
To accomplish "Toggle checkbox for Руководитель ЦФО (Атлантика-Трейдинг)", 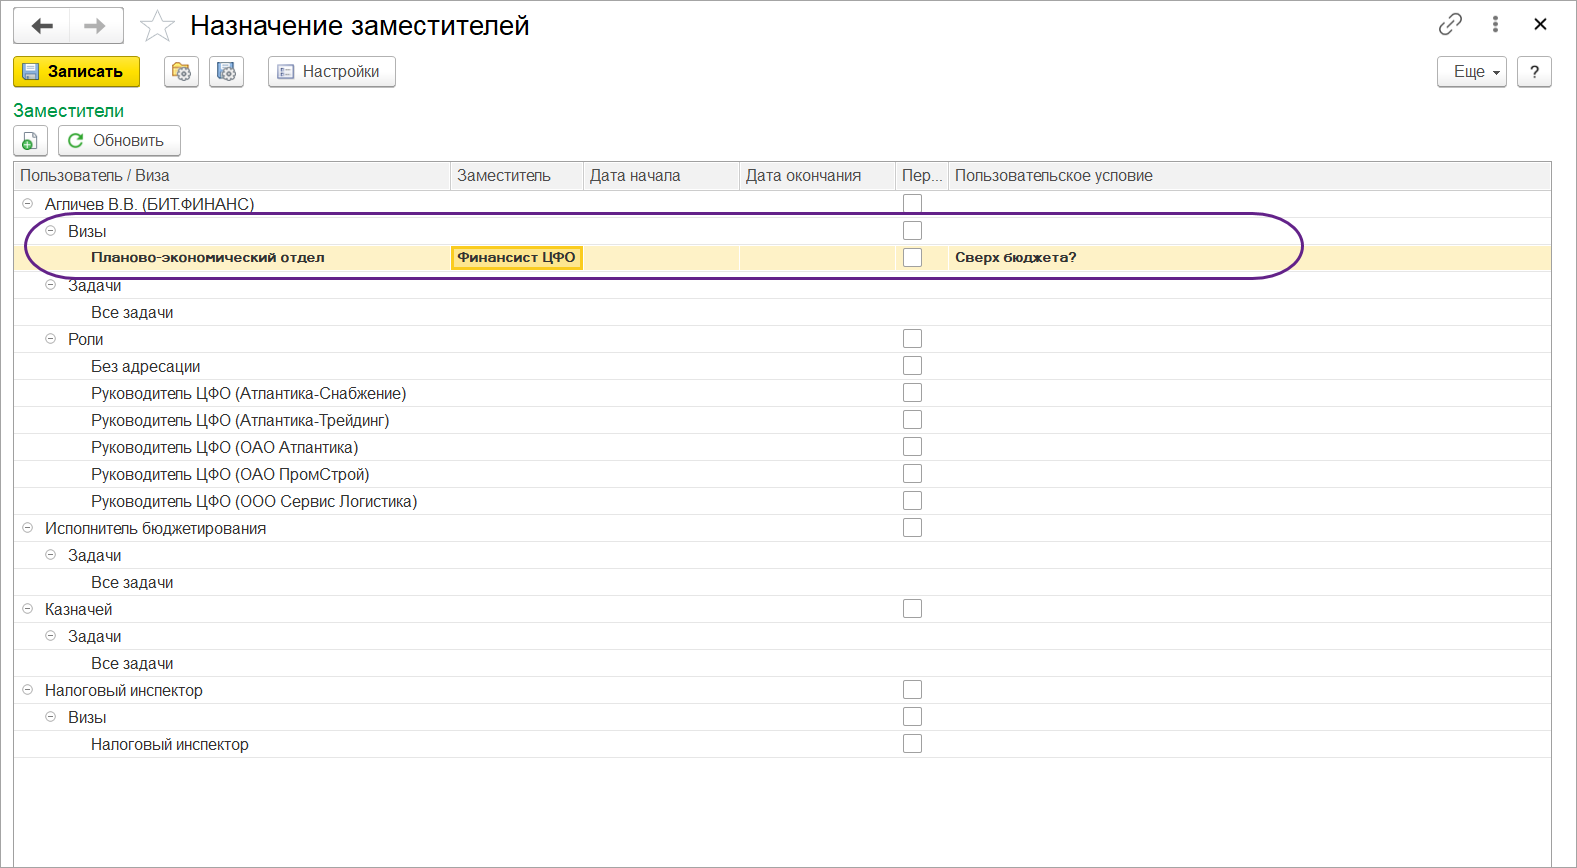I will (x=912, y=420).
